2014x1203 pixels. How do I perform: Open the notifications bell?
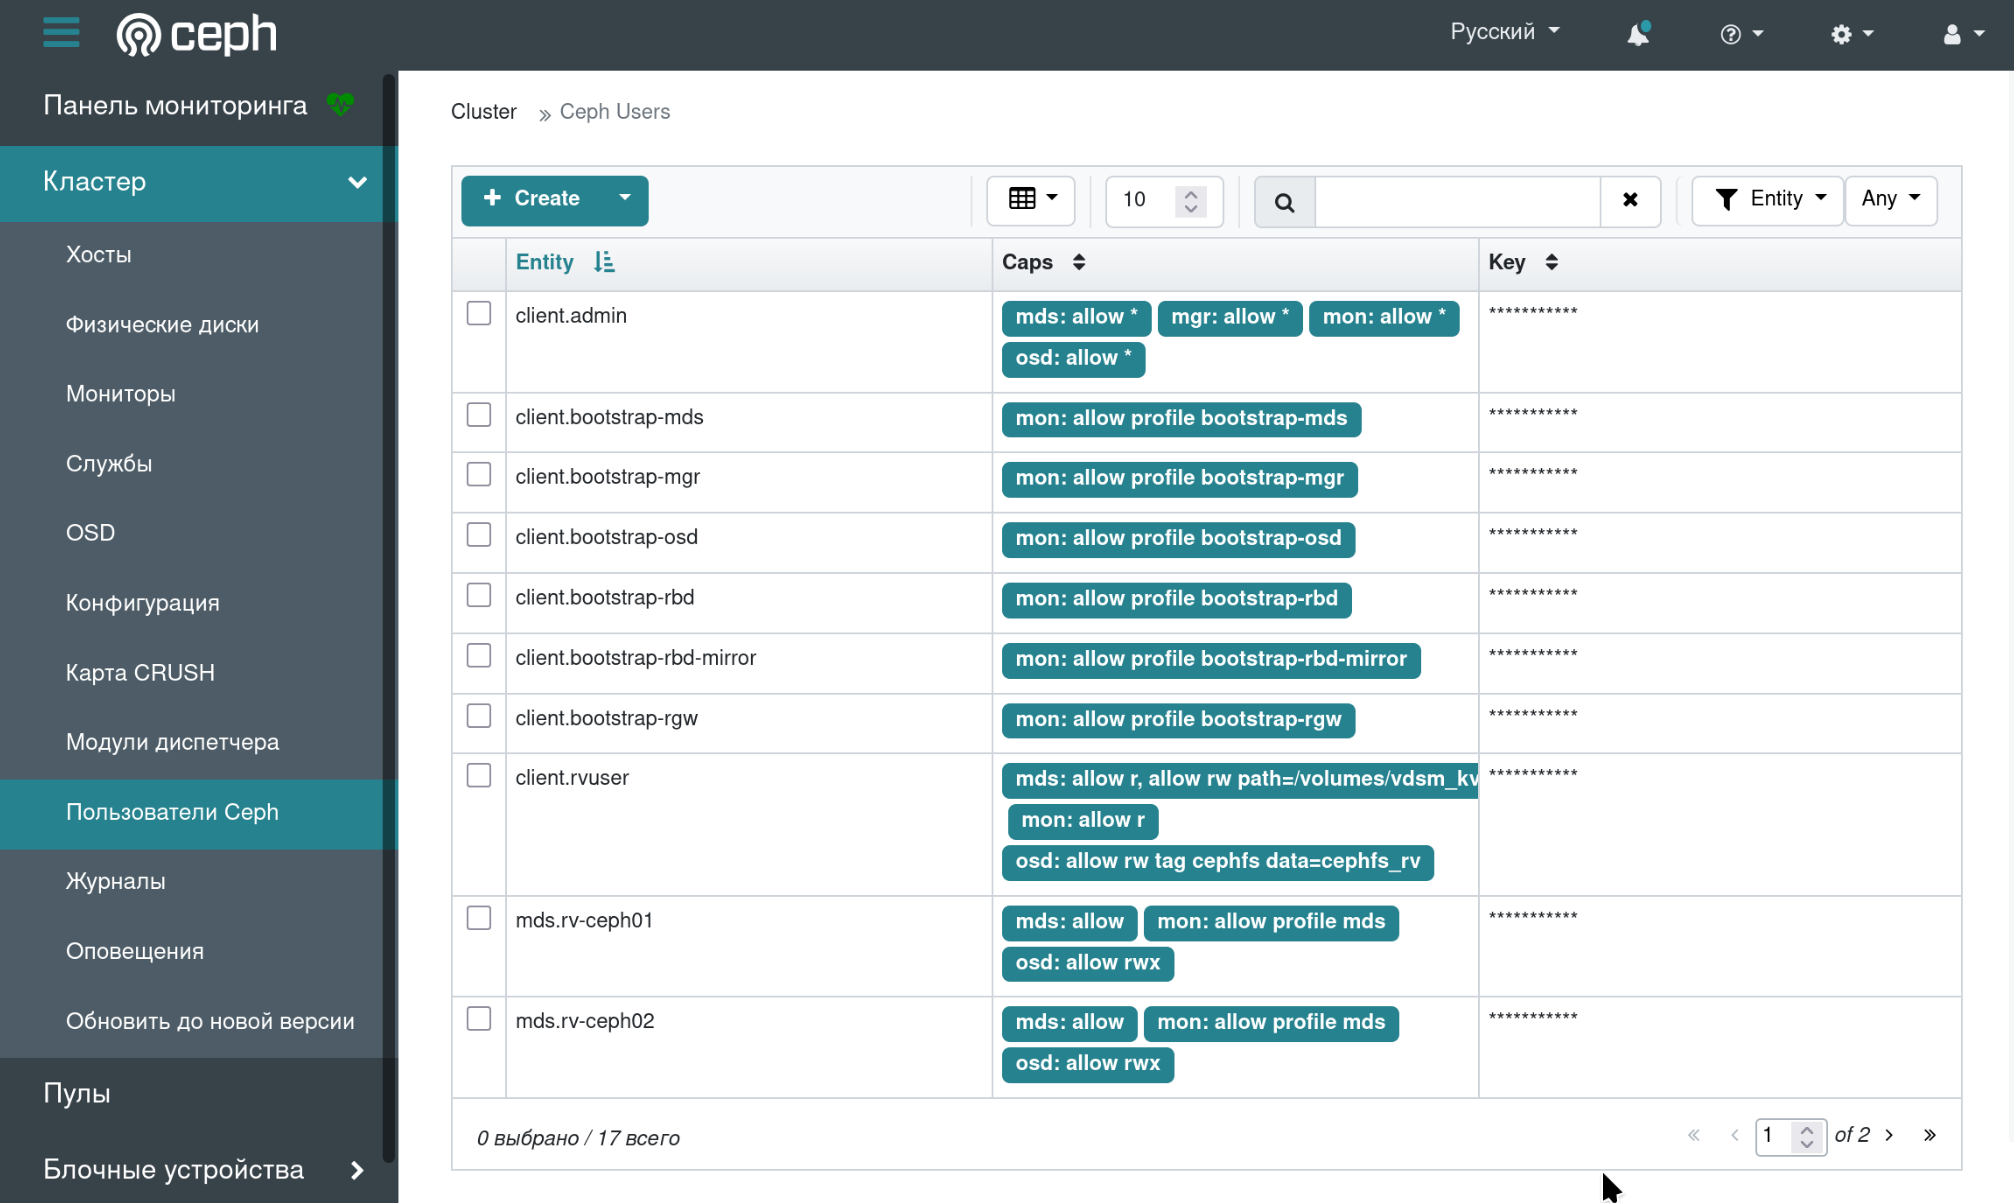coord(1637,34)
